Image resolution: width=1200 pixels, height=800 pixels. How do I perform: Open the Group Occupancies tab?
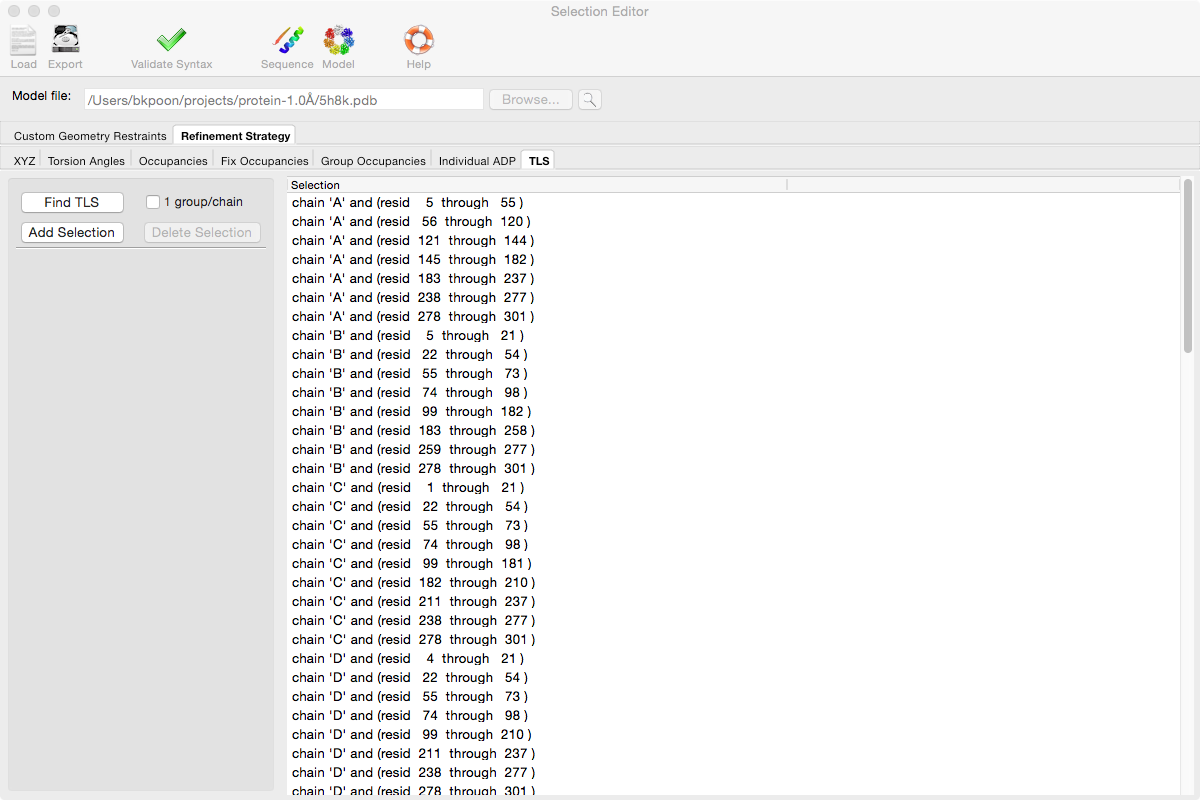coord(372,160)
